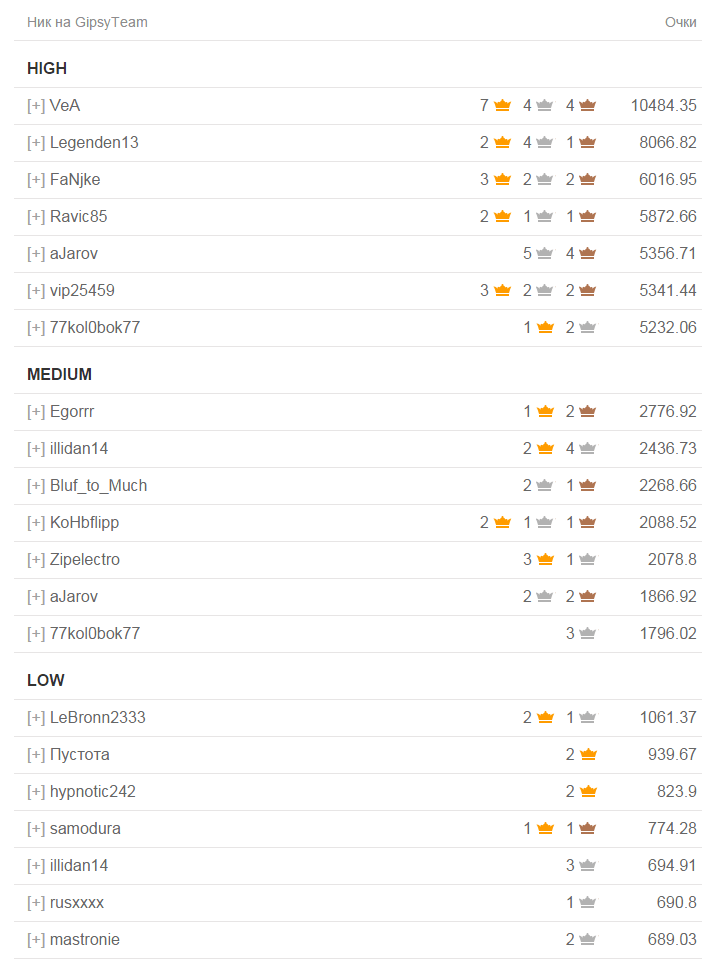Viewport: 718px width, 971px height.
Task: Click Zipelectro's gold crown icon
Action: pos(545,559)
